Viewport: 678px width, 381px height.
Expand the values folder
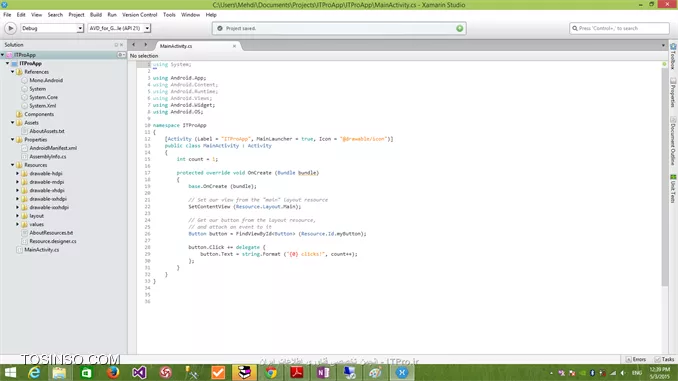[x=18, y=224]
